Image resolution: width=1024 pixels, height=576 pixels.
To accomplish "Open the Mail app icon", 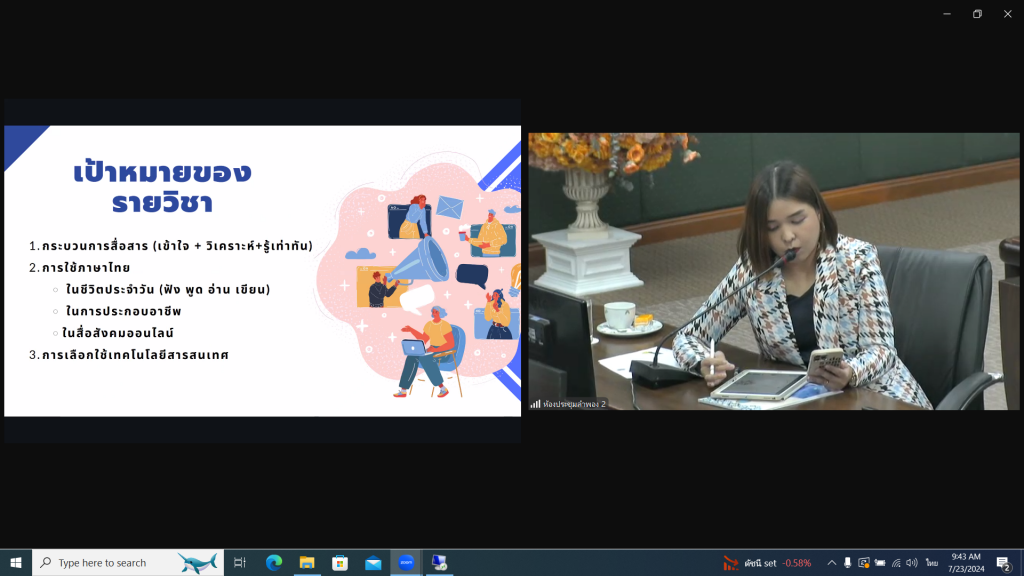I will [373, 563].
